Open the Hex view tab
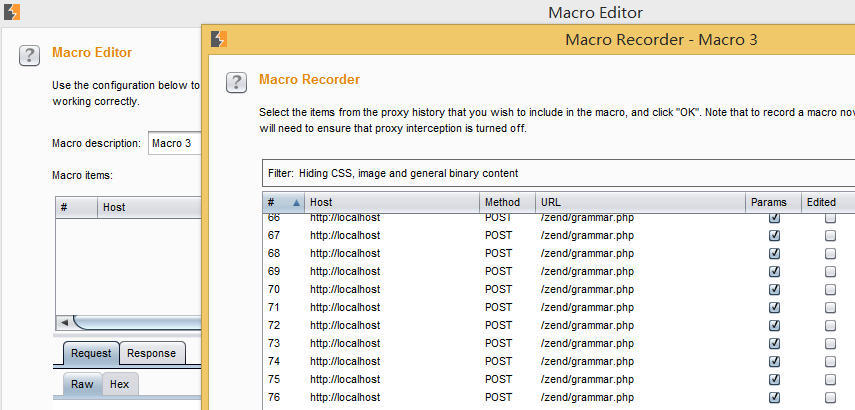This screenshot has height=410, width=855. [119, 384]
